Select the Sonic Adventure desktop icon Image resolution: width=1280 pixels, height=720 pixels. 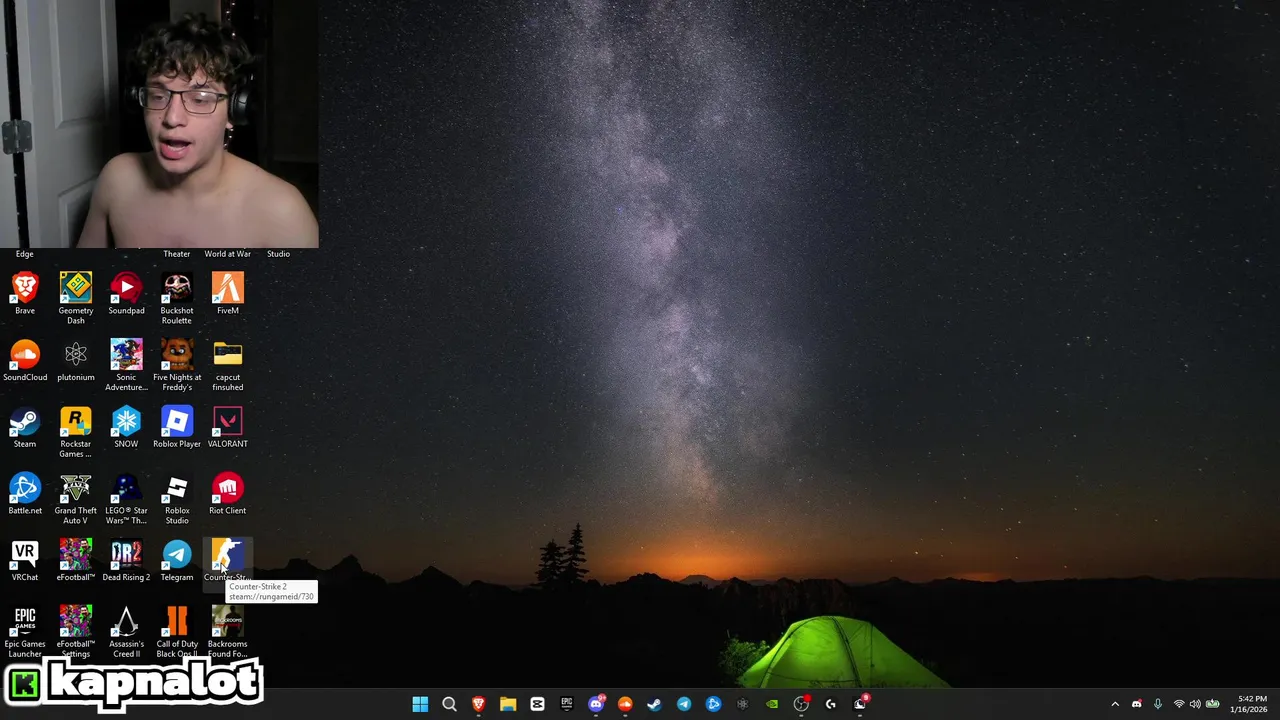point(126,364)
